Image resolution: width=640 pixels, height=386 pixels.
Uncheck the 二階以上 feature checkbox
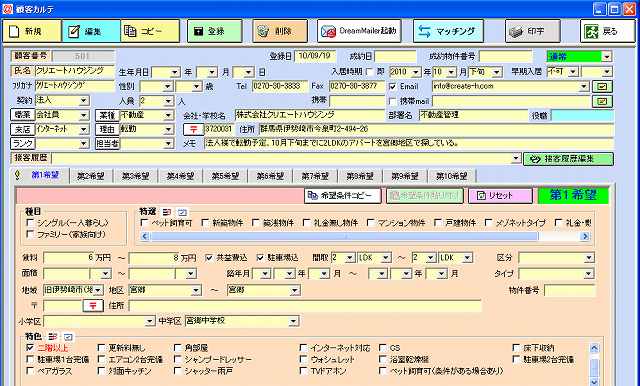[x=29, y=348]
